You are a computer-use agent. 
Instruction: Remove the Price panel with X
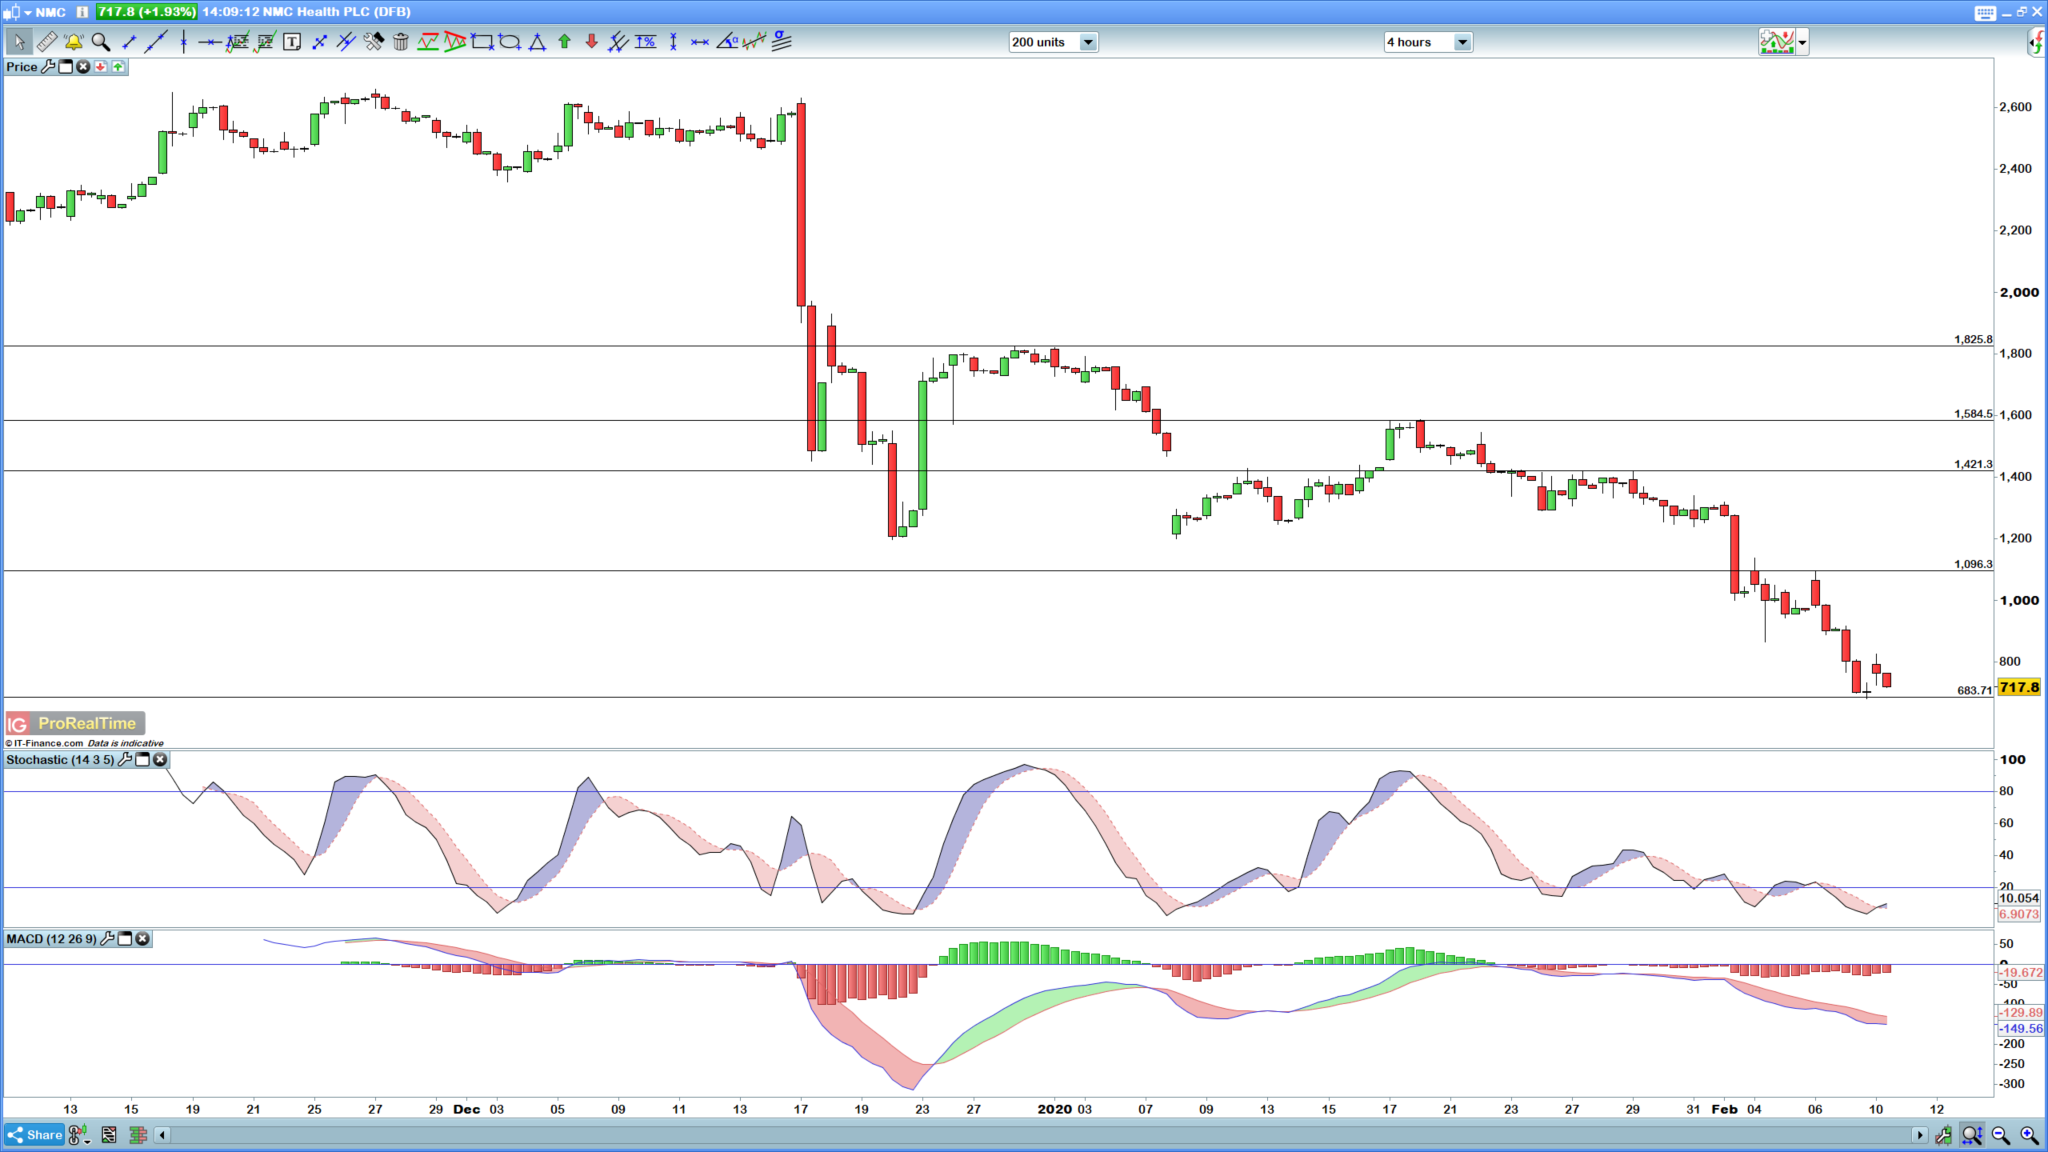(83, 67)
